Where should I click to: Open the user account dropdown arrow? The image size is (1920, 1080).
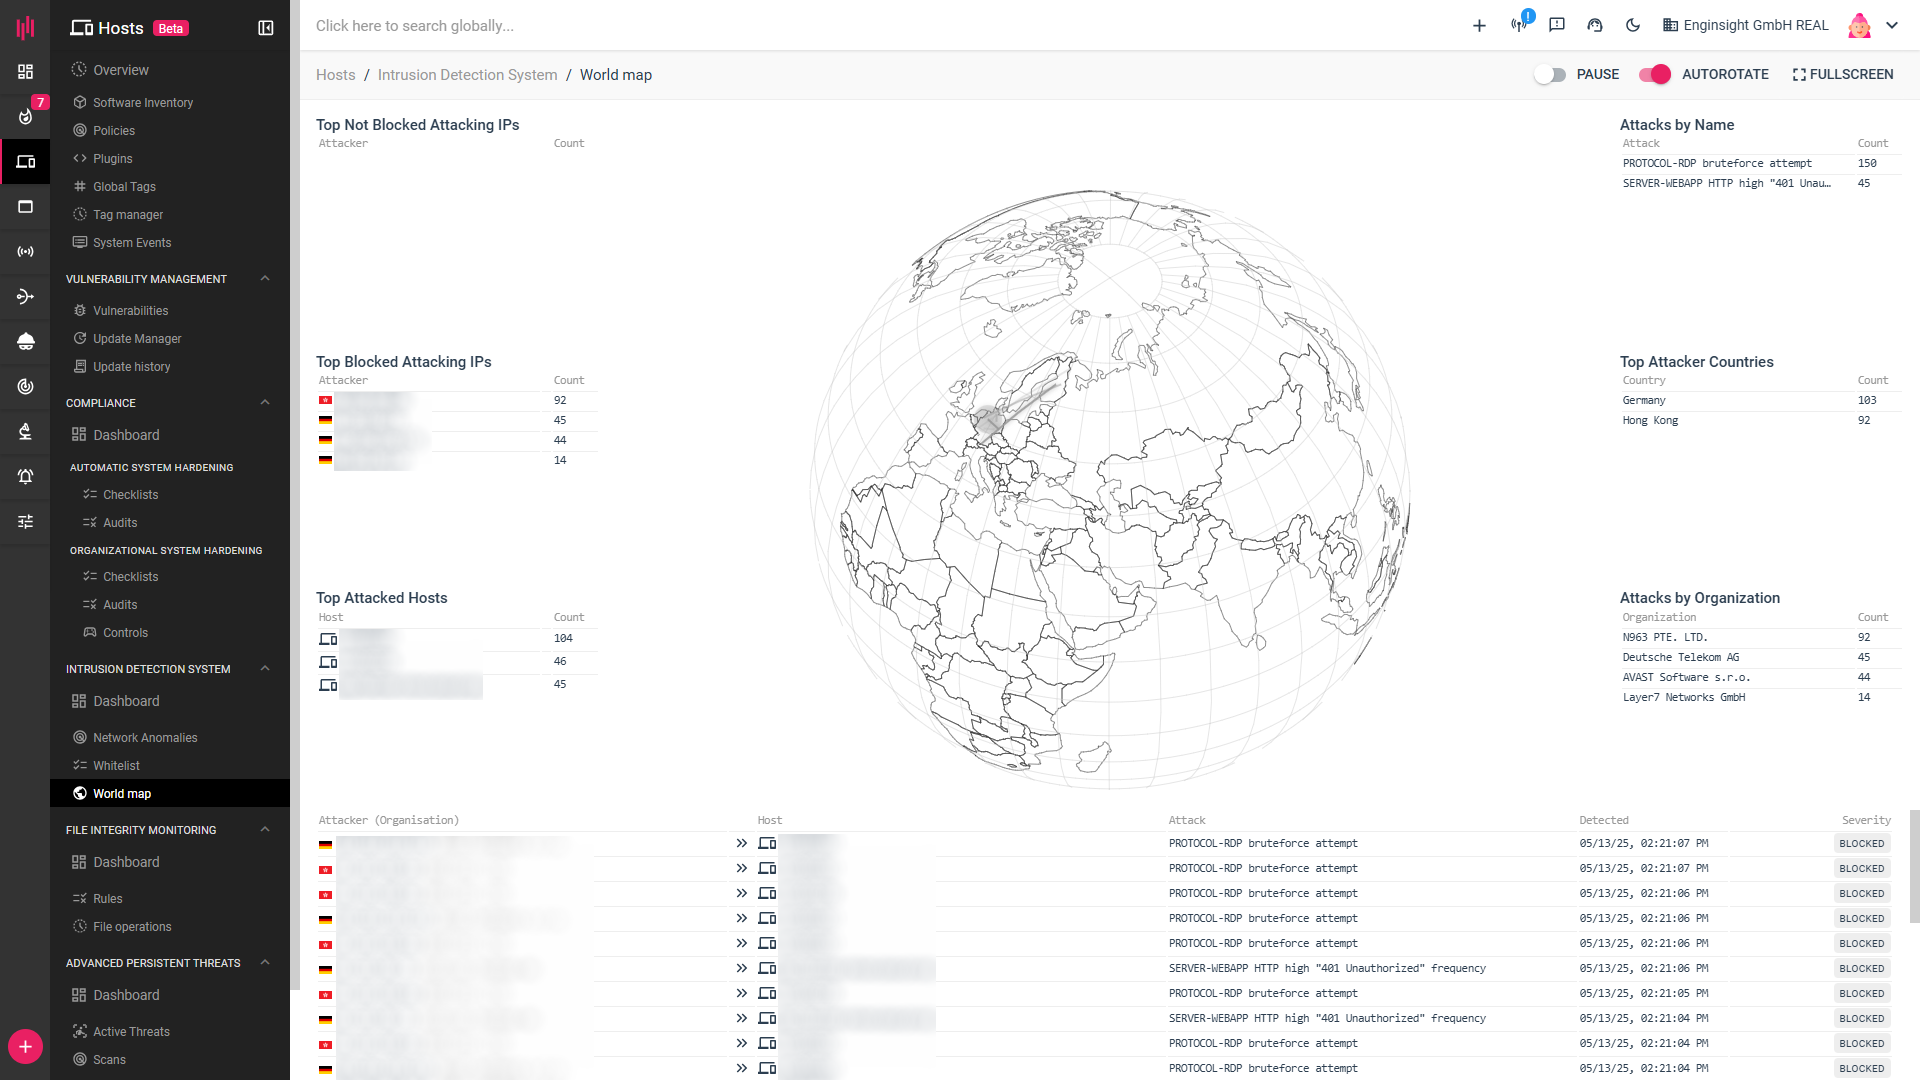click(1892, 26)
